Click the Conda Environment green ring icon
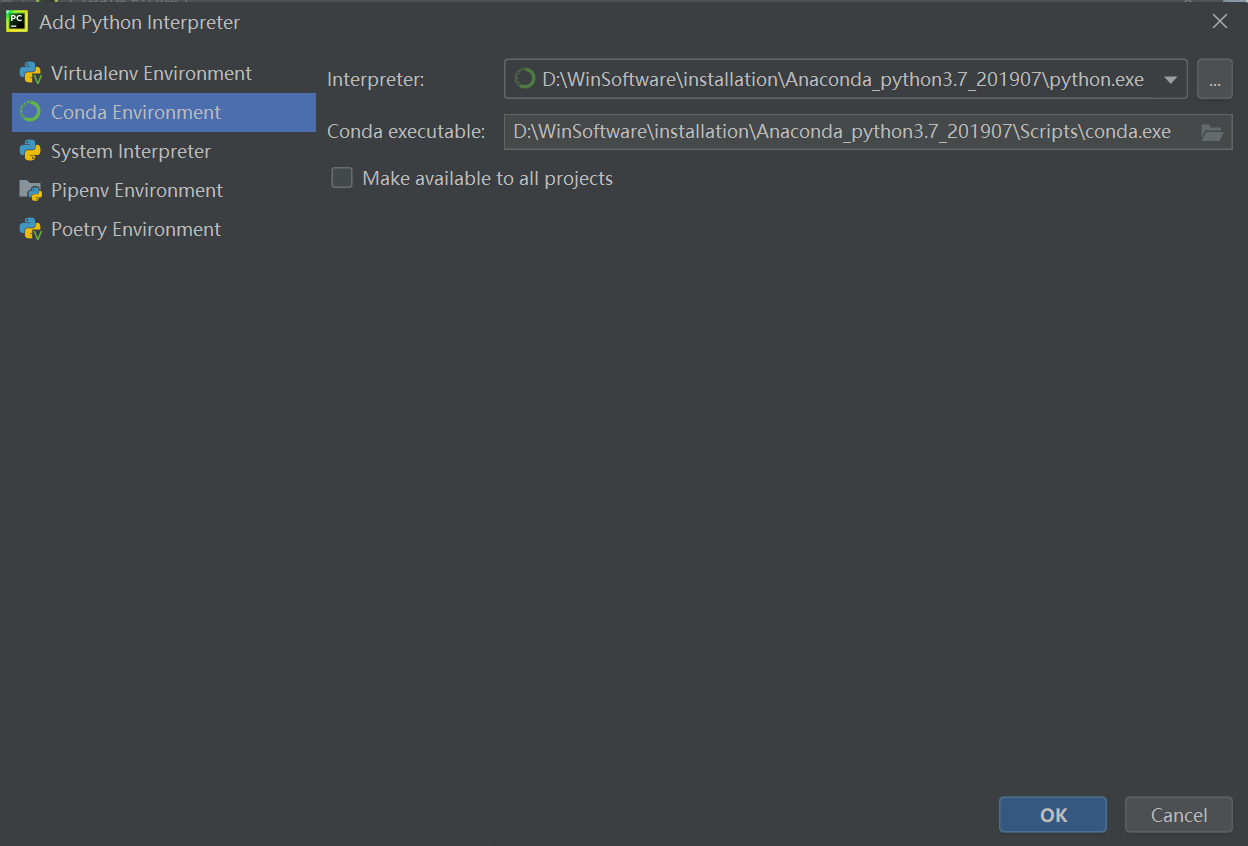 pos(31,112)
